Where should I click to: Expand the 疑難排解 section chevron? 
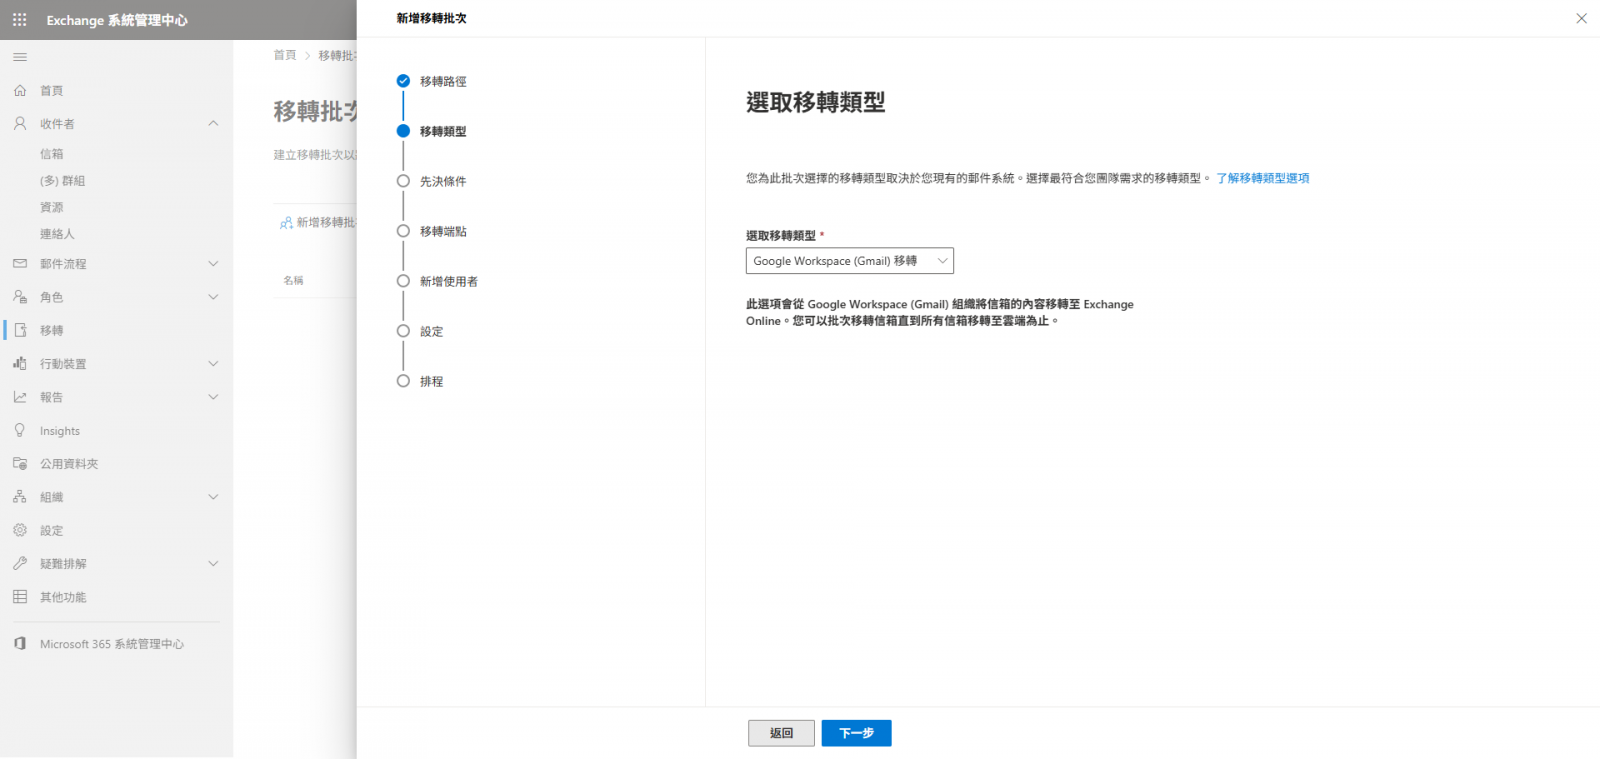pos(213,563)
